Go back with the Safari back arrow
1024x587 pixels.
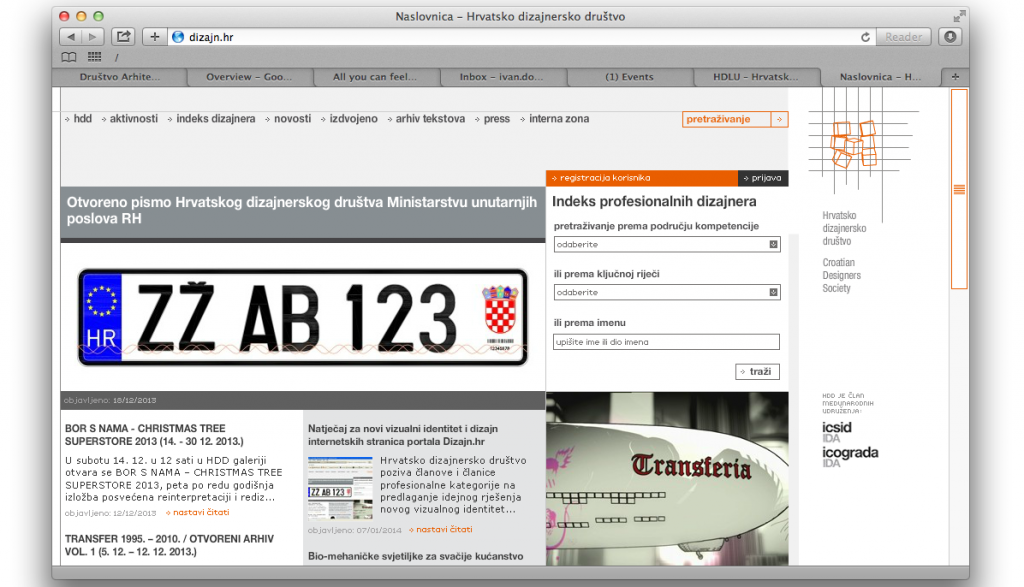click(x=71, y=37)
